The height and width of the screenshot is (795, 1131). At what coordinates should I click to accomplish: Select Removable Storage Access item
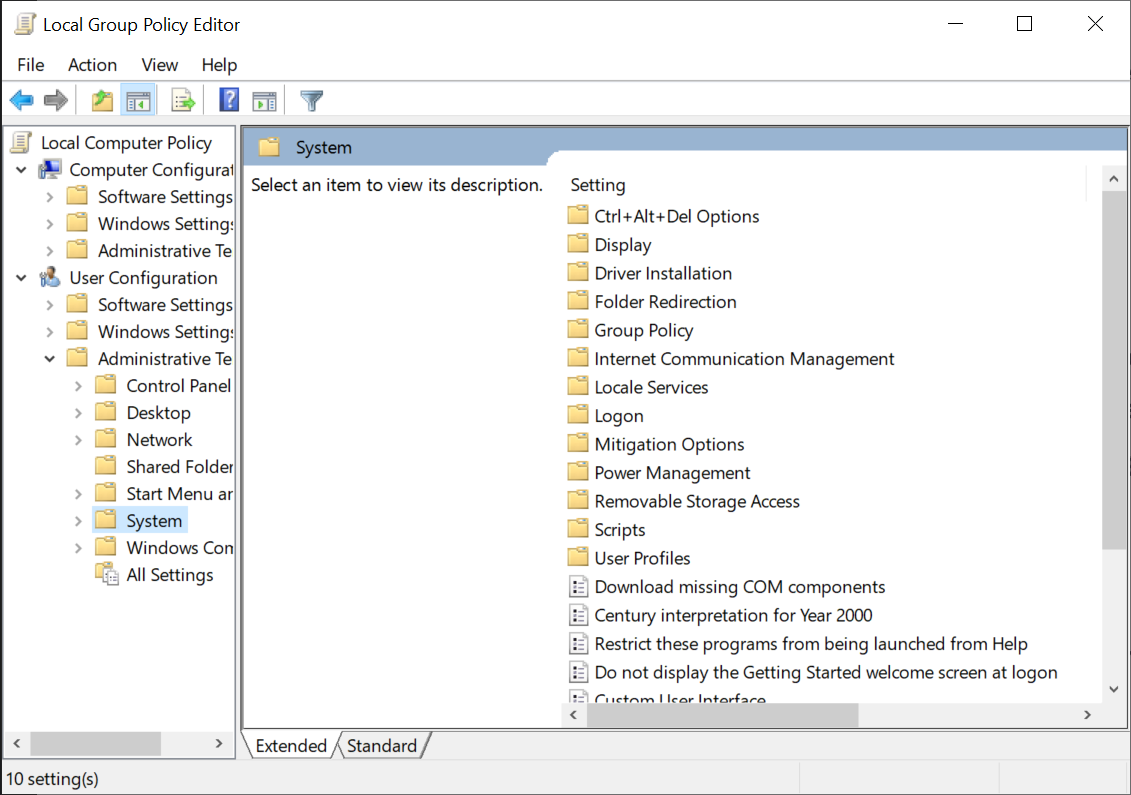point(697,501)
